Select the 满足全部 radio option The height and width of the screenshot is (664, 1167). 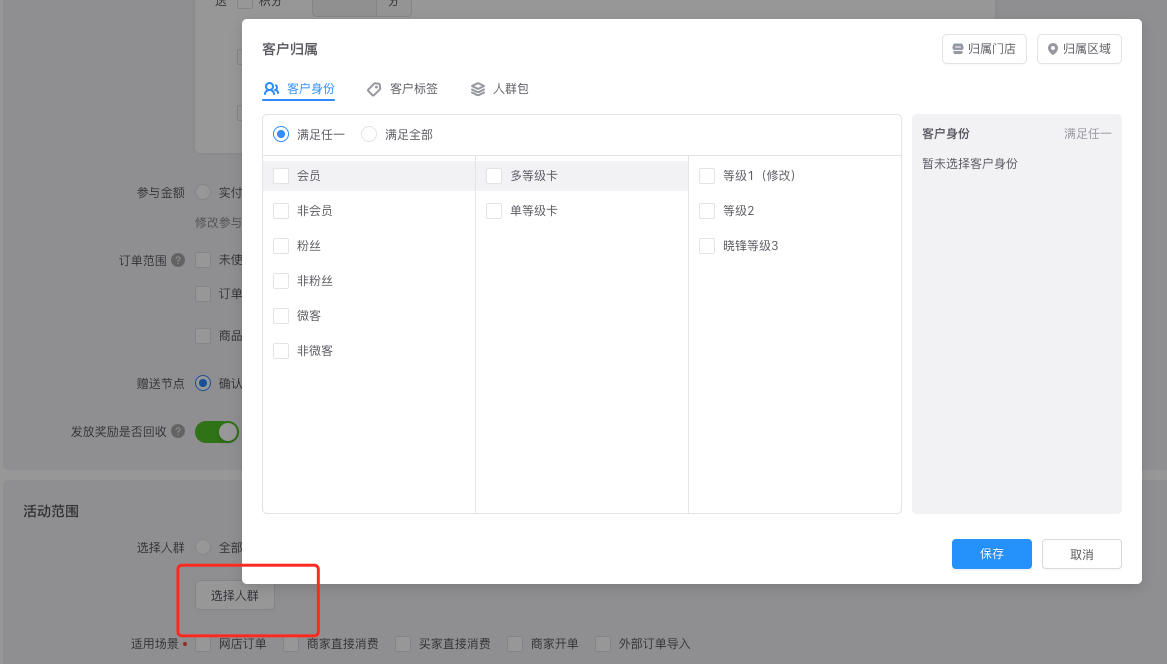pos(368,135)
